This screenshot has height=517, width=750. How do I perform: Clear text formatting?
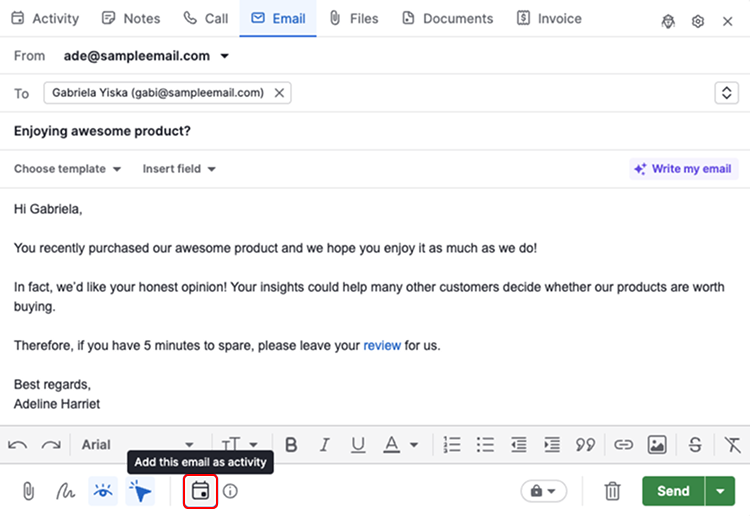[733, 445]
